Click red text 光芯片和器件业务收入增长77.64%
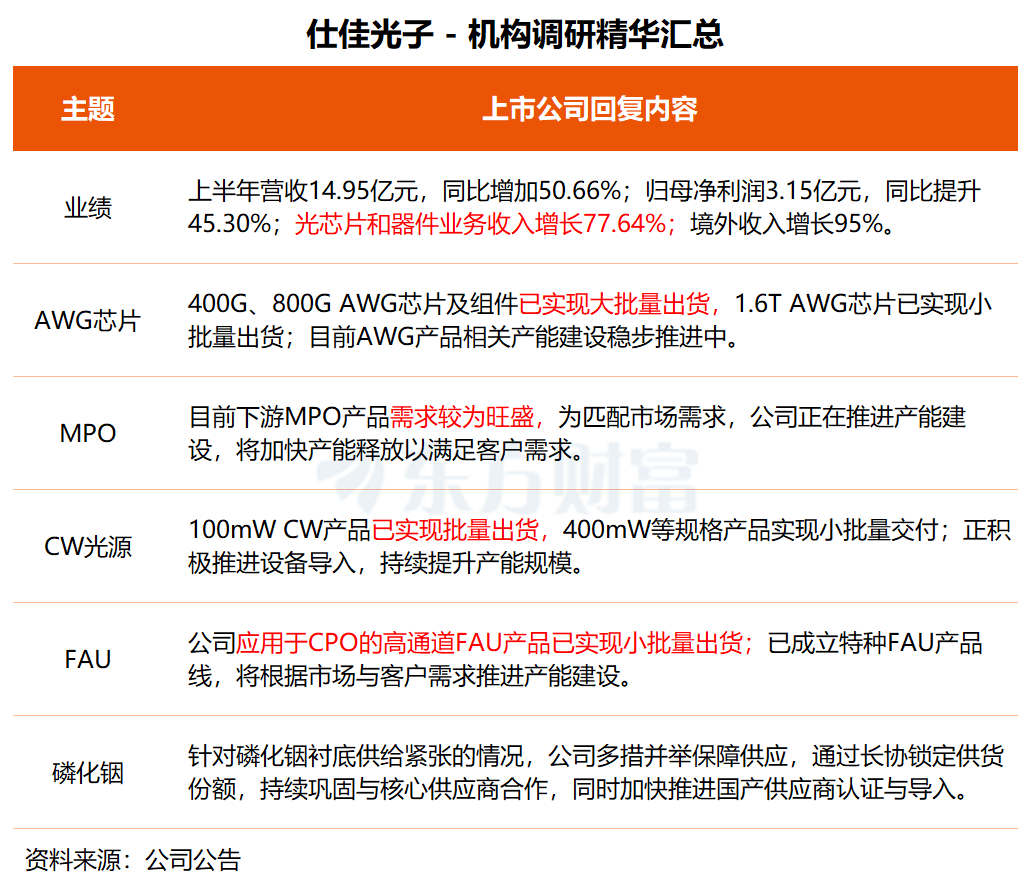Viewport: 1031px width, 891px height. pos(480,224)
